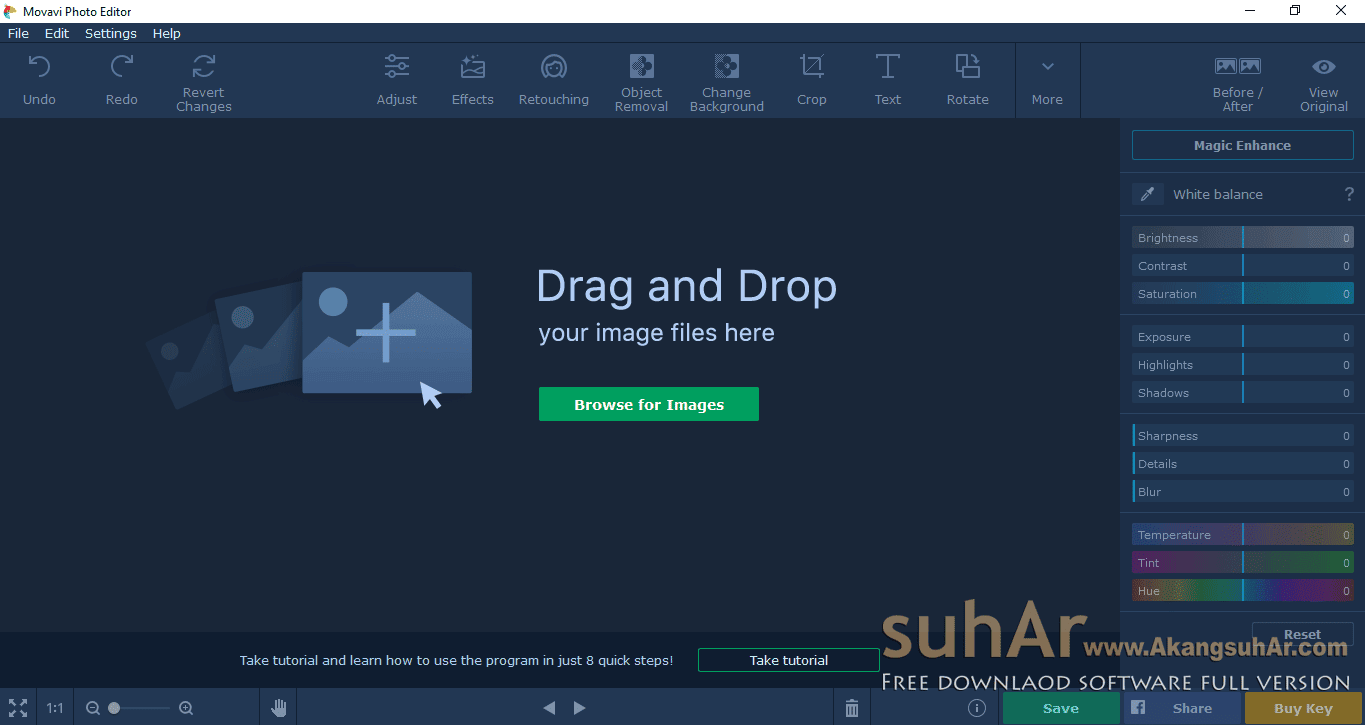Click the zoom out magnifier
The image size is (1365, 725).
[93, 708]
